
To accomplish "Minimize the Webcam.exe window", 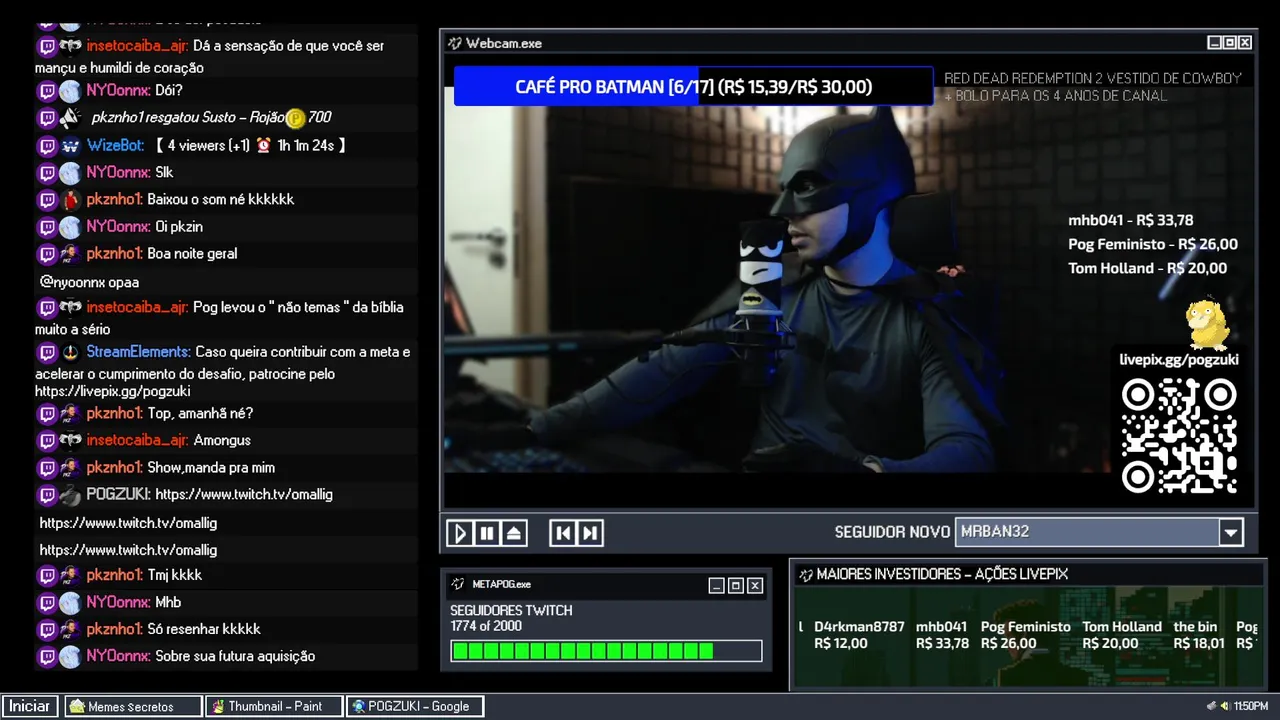I will tap(1214, 43).
